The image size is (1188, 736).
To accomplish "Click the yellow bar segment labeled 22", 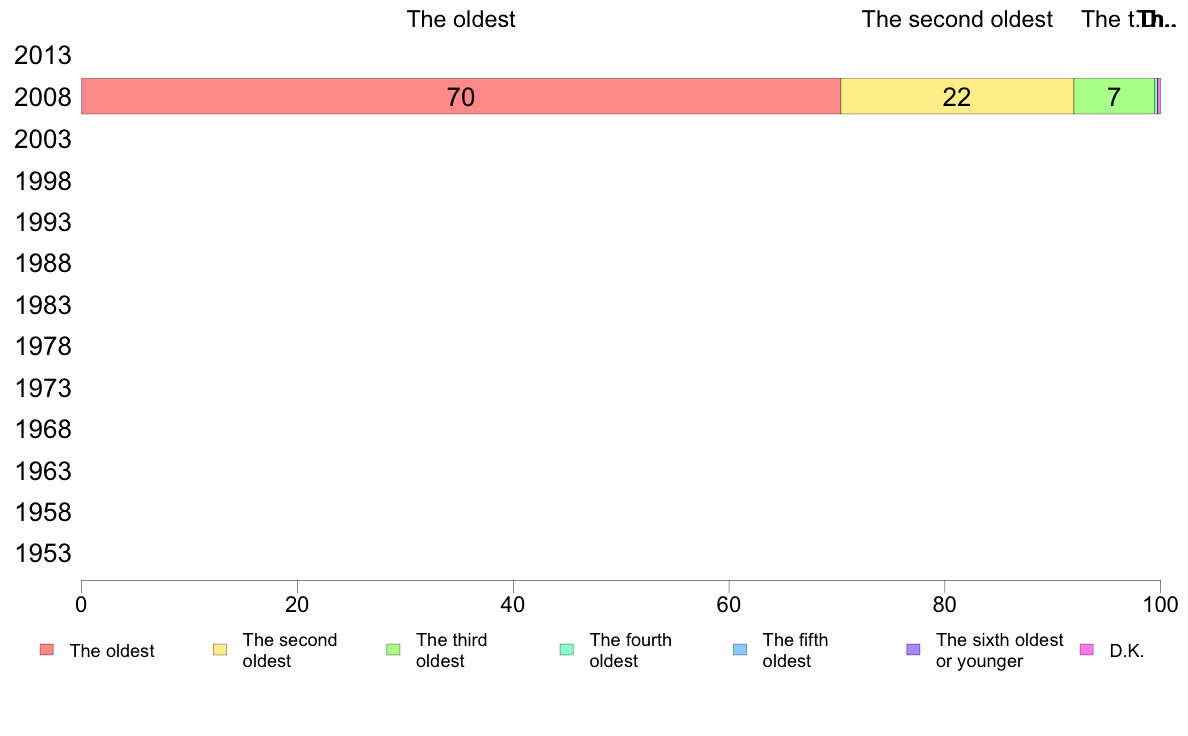I will click(x=957, y=96).
